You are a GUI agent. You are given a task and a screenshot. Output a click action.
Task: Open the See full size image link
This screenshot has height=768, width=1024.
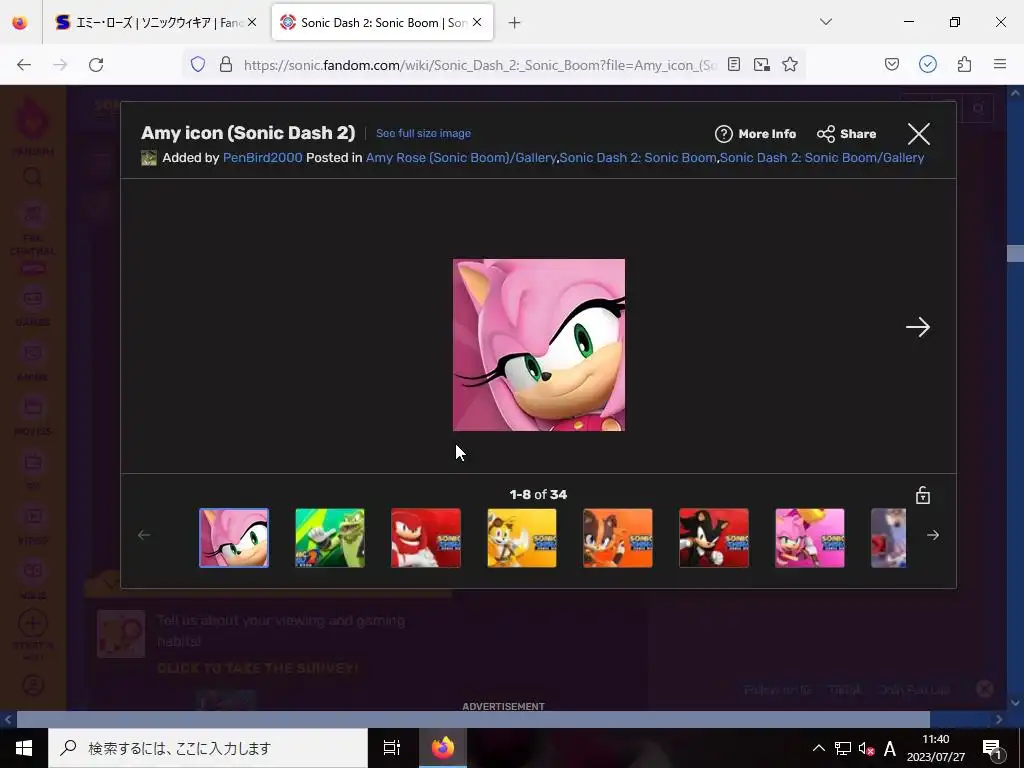[x=423, y=133]
